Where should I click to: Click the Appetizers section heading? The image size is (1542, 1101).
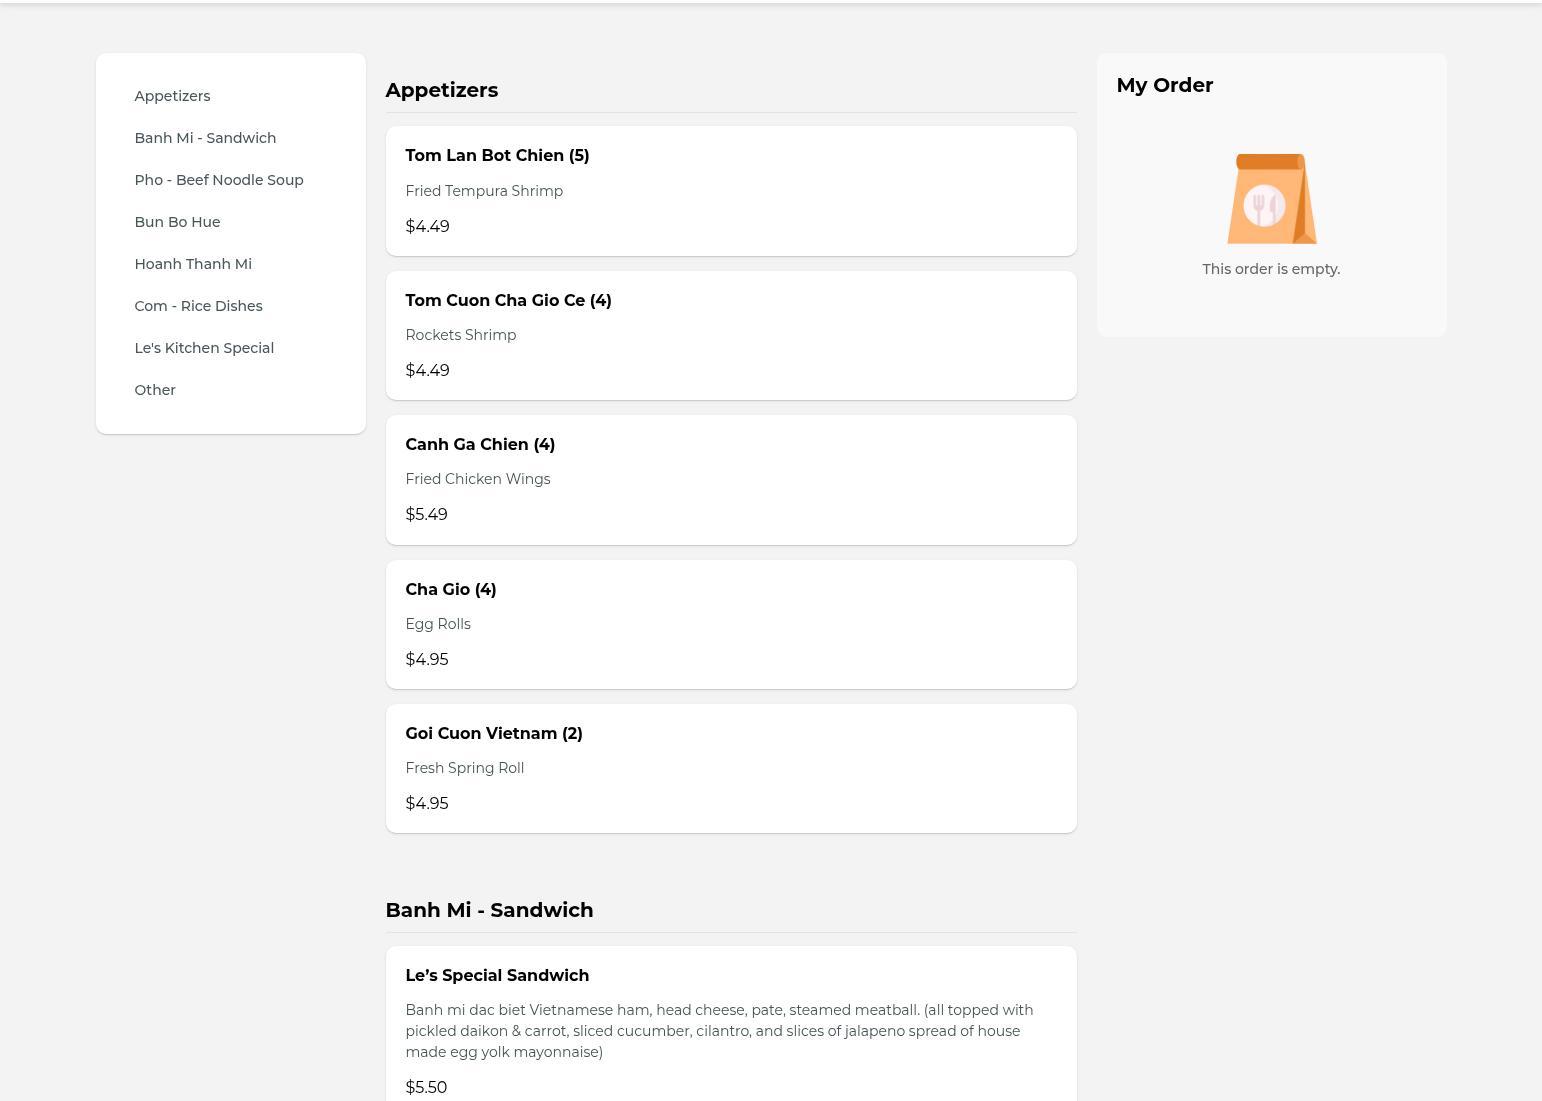tap(441, 90)
